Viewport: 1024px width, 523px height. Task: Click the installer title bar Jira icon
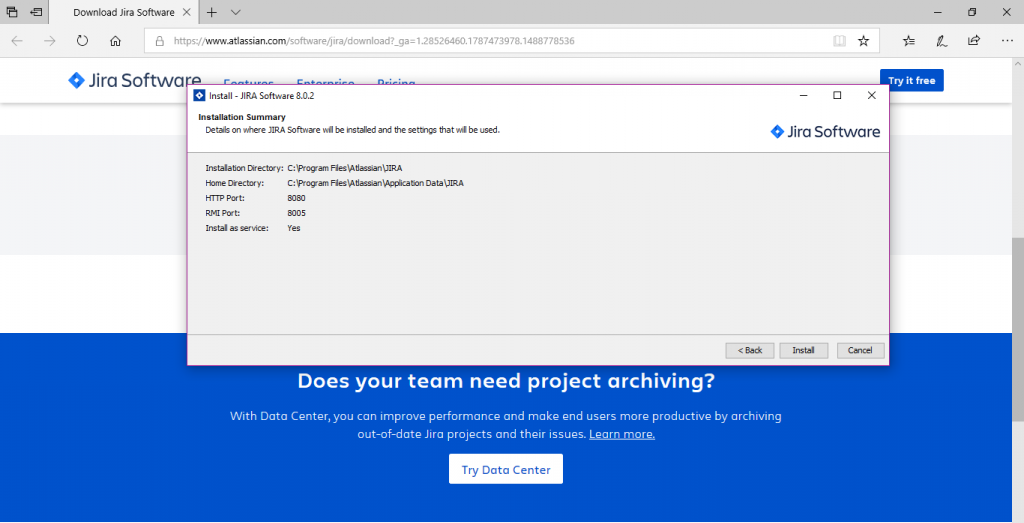[x=199, y=95]
